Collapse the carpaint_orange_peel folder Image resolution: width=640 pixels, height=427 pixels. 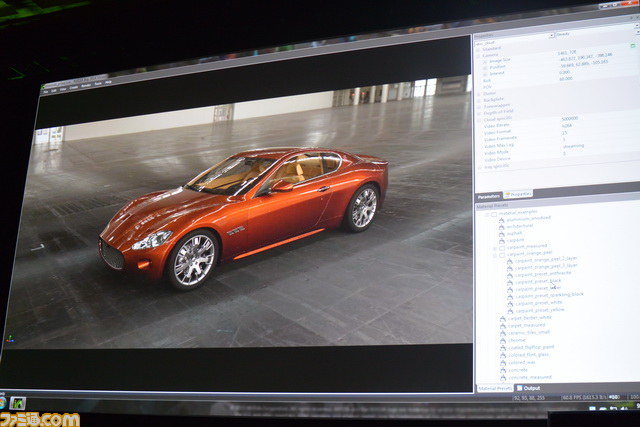point(494,255)
